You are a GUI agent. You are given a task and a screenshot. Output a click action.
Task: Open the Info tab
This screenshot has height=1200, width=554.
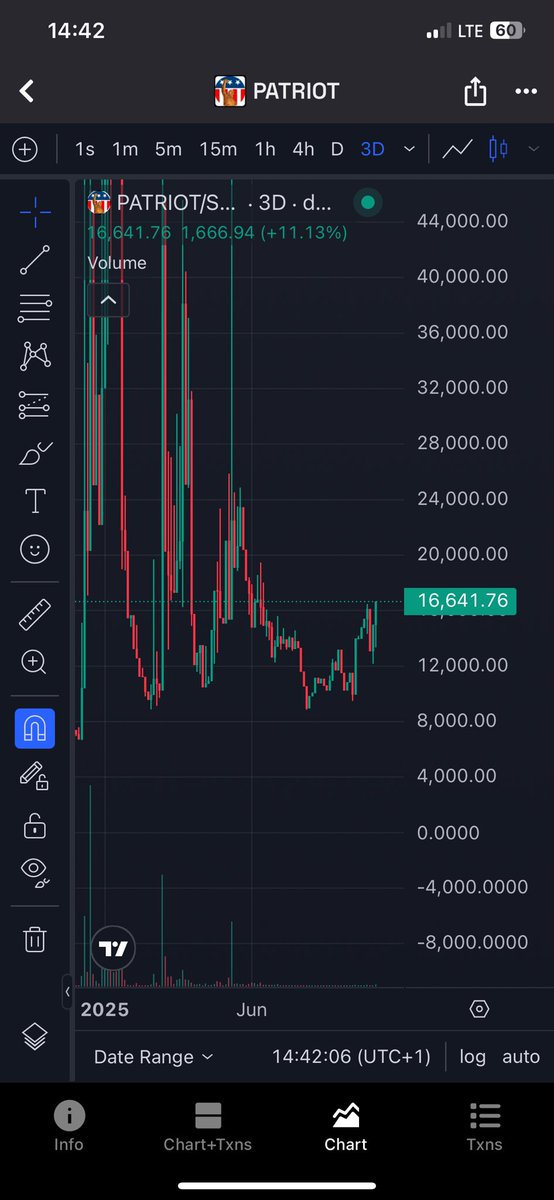[x=69, y=1127]
